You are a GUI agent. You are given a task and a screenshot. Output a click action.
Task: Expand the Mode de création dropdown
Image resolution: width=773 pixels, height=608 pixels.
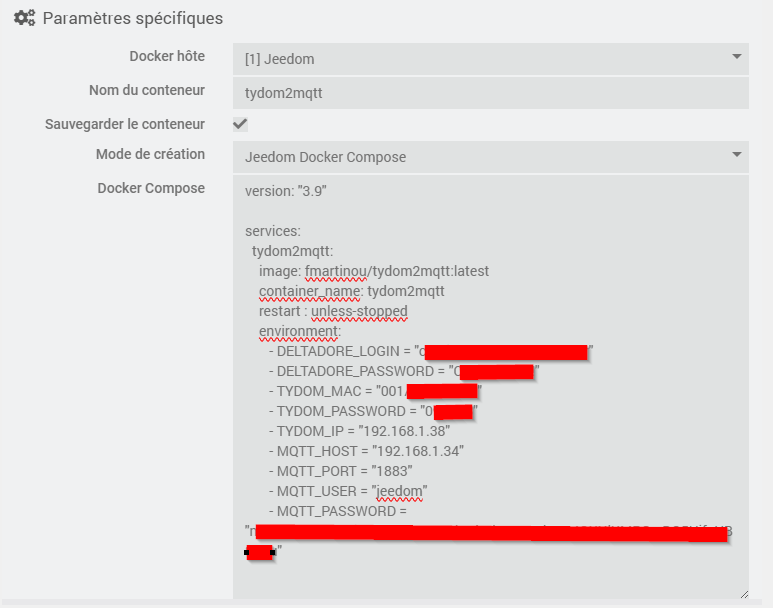(x=490, y=156)
